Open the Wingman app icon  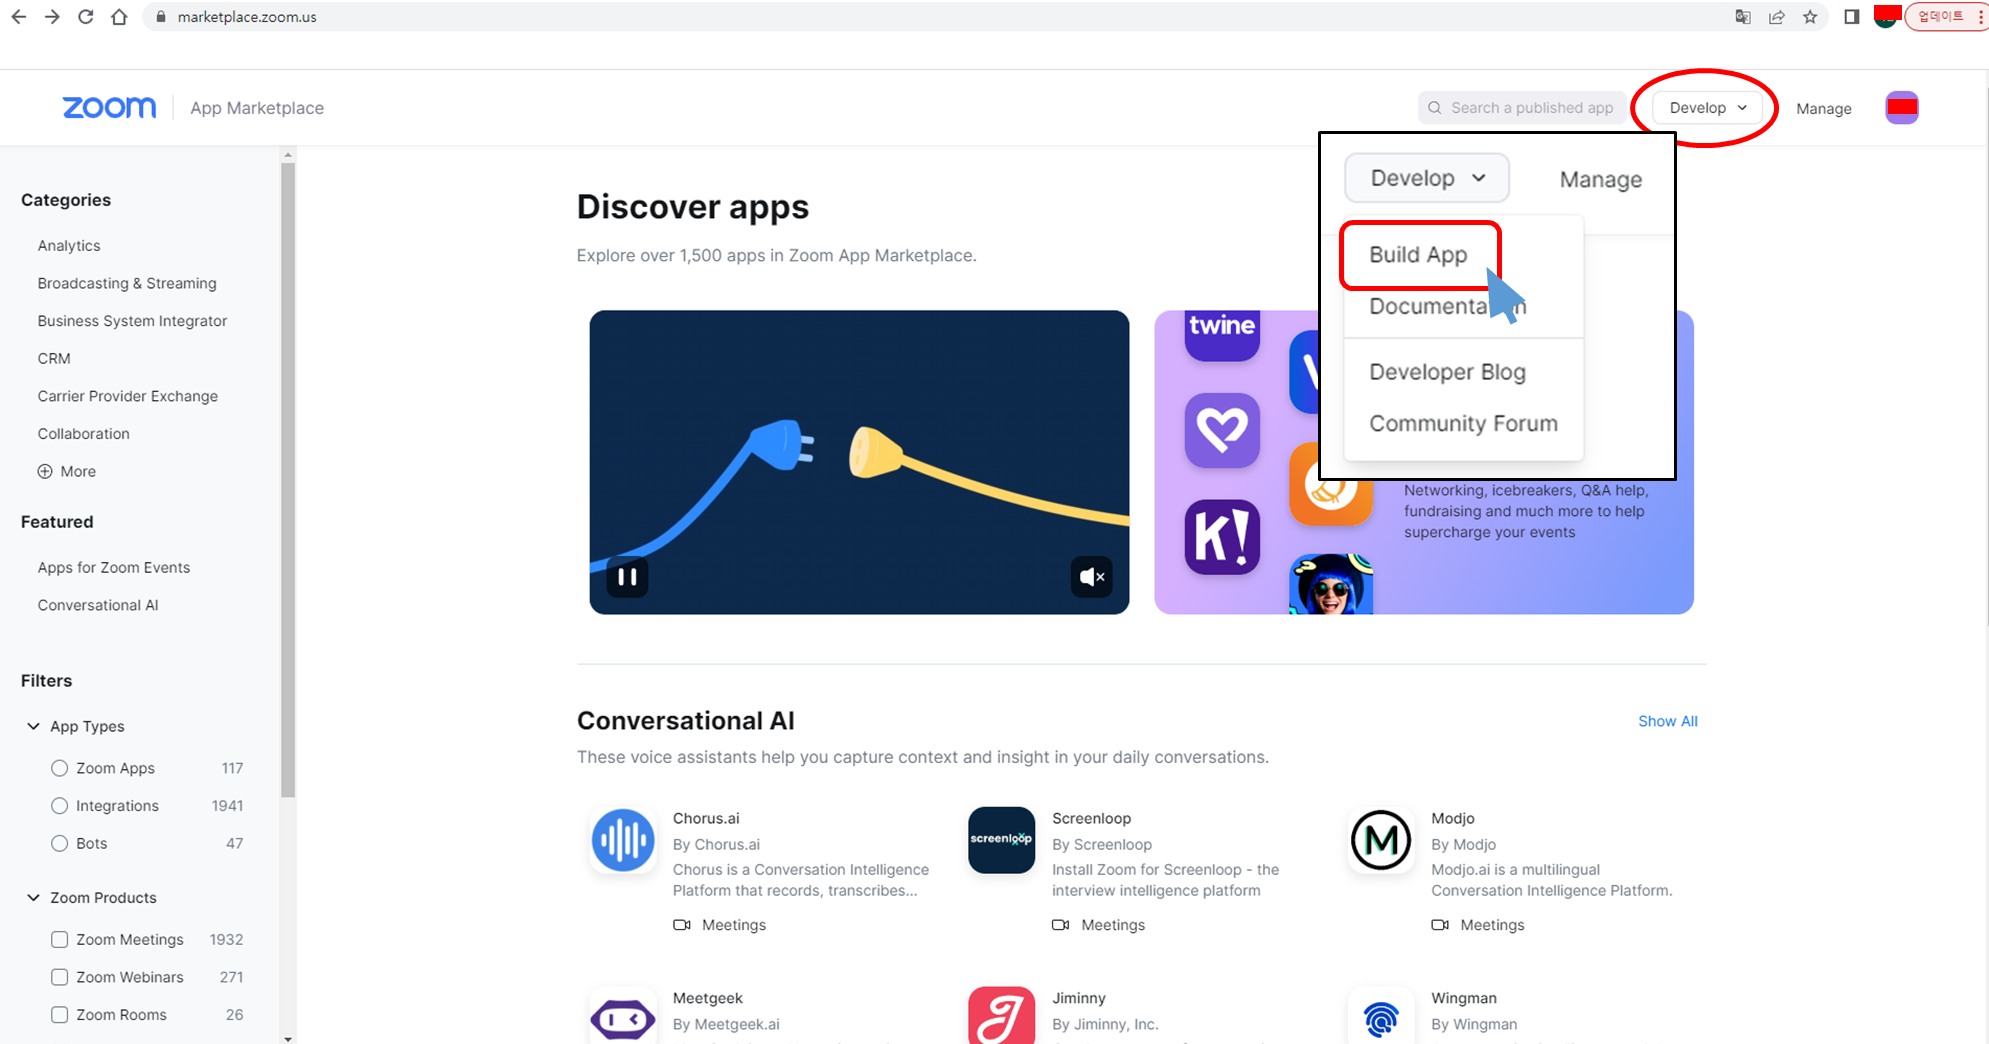(x=1381, y=1018)
